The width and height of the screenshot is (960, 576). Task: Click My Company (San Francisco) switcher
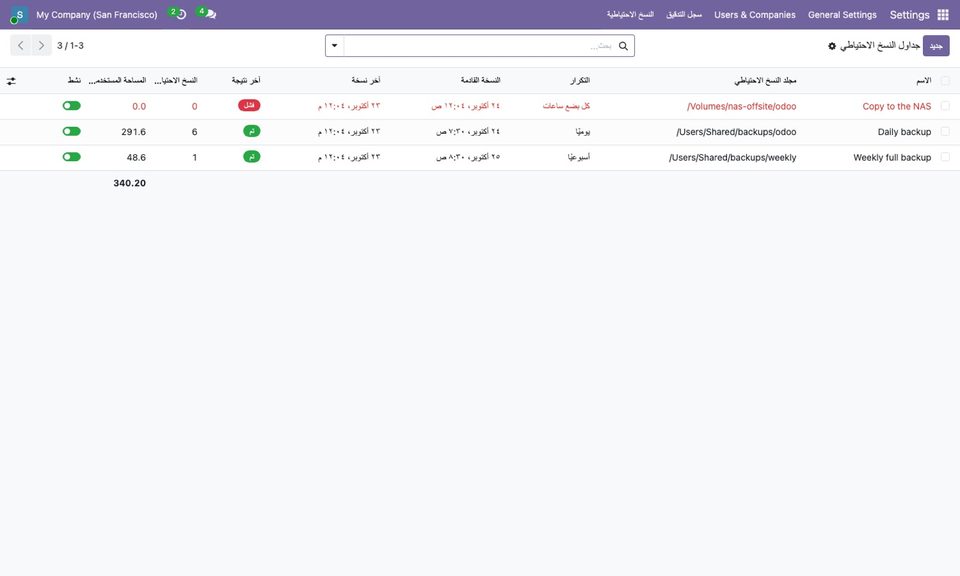click(97, 15)
